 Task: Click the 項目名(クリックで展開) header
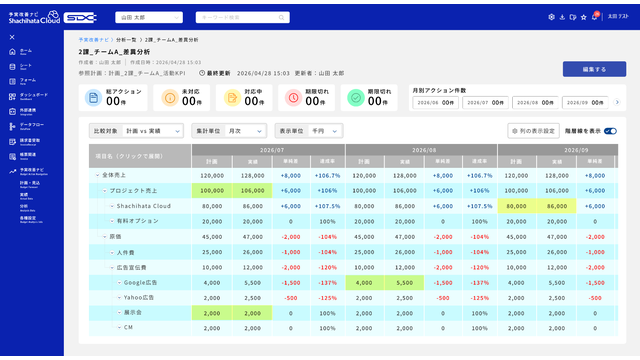click(x=140, y=156)
